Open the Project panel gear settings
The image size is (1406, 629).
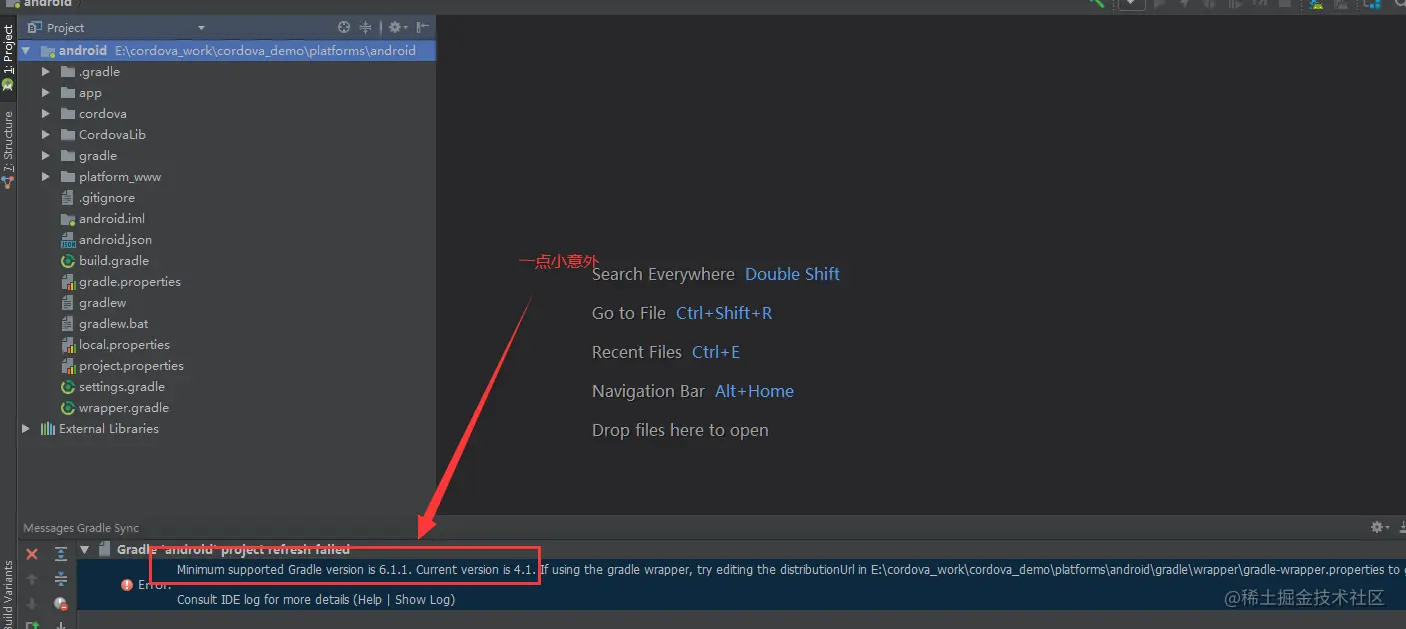(397, 28)
